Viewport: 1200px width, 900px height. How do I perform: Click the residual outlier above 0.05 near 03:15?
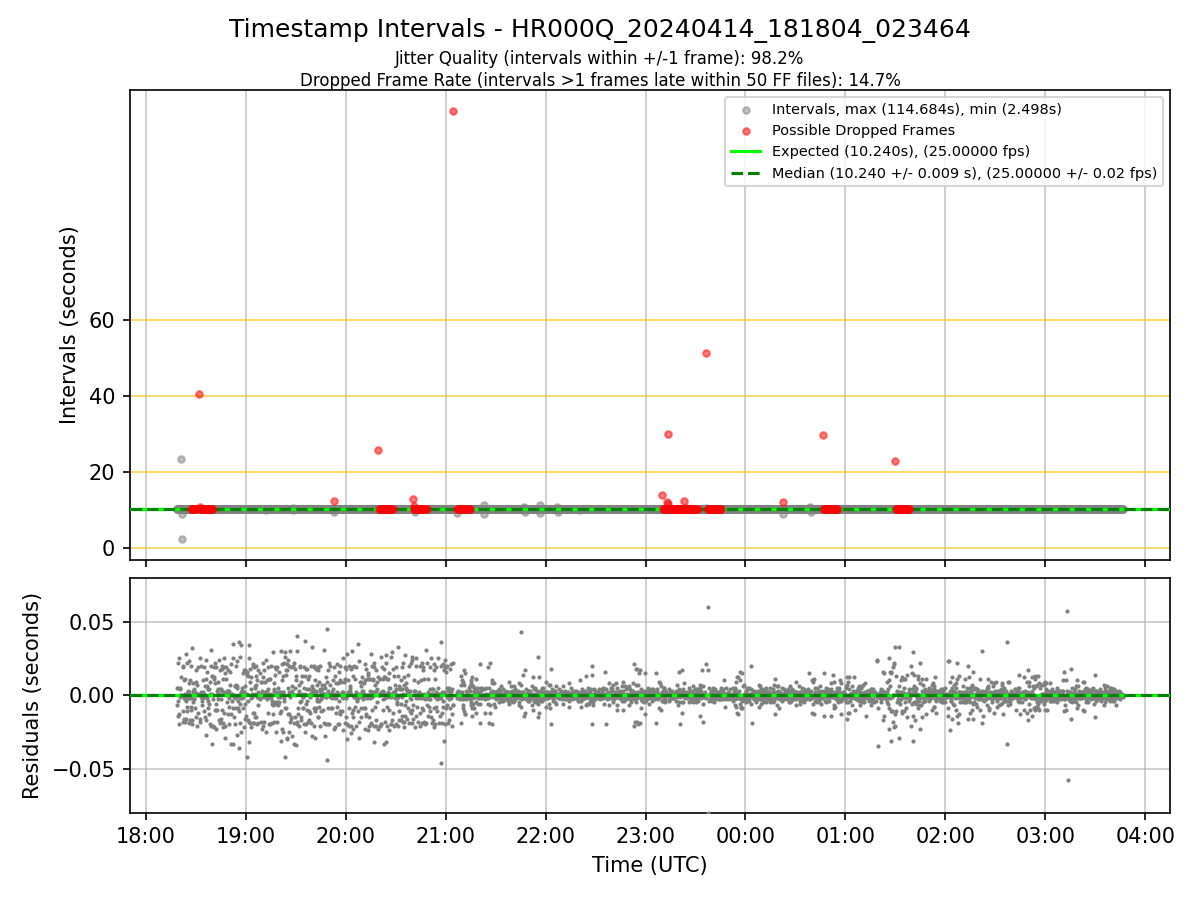coord(1067,611)
